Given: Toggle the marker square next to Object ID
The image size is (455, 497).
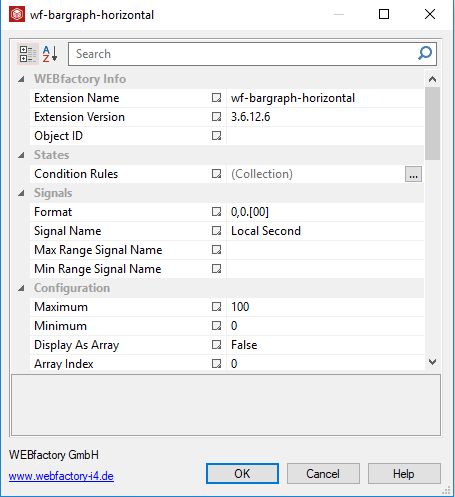Looking at the screenshot, I should [216, 136].
